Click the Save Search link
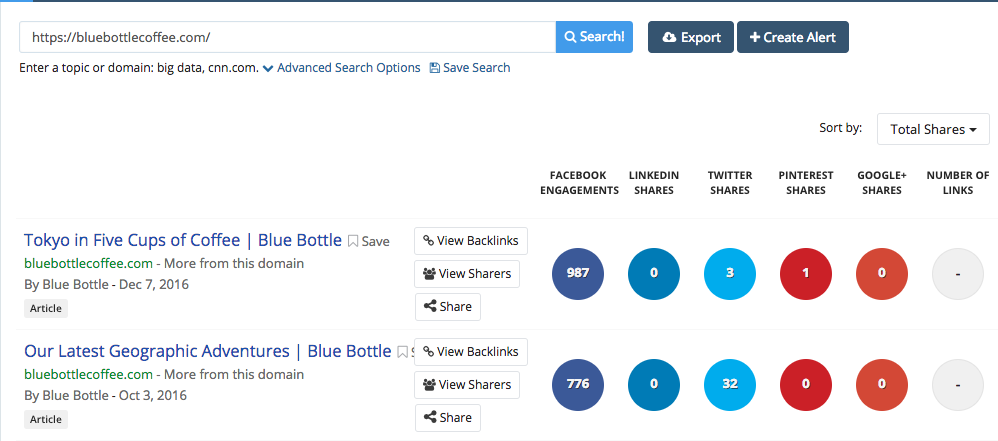Viewport: 998px width, 441px height. coord(470,67)
